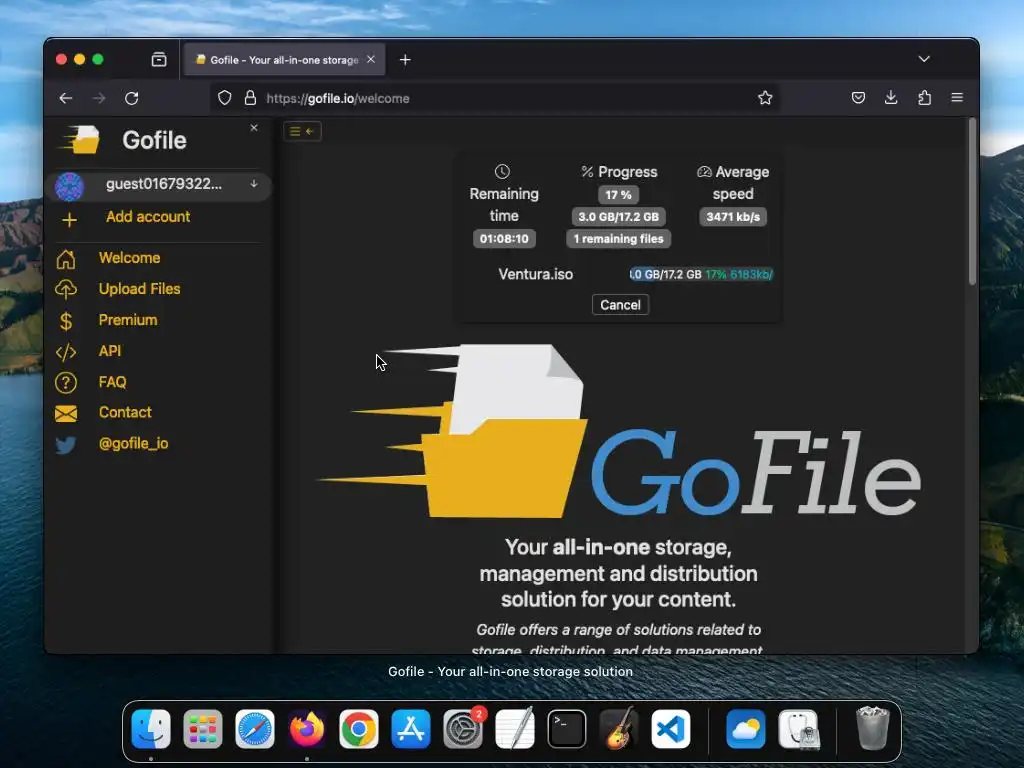Open the Firefox extensions icon
This screenshot has width=1024, height=768.
pos(924,98)
